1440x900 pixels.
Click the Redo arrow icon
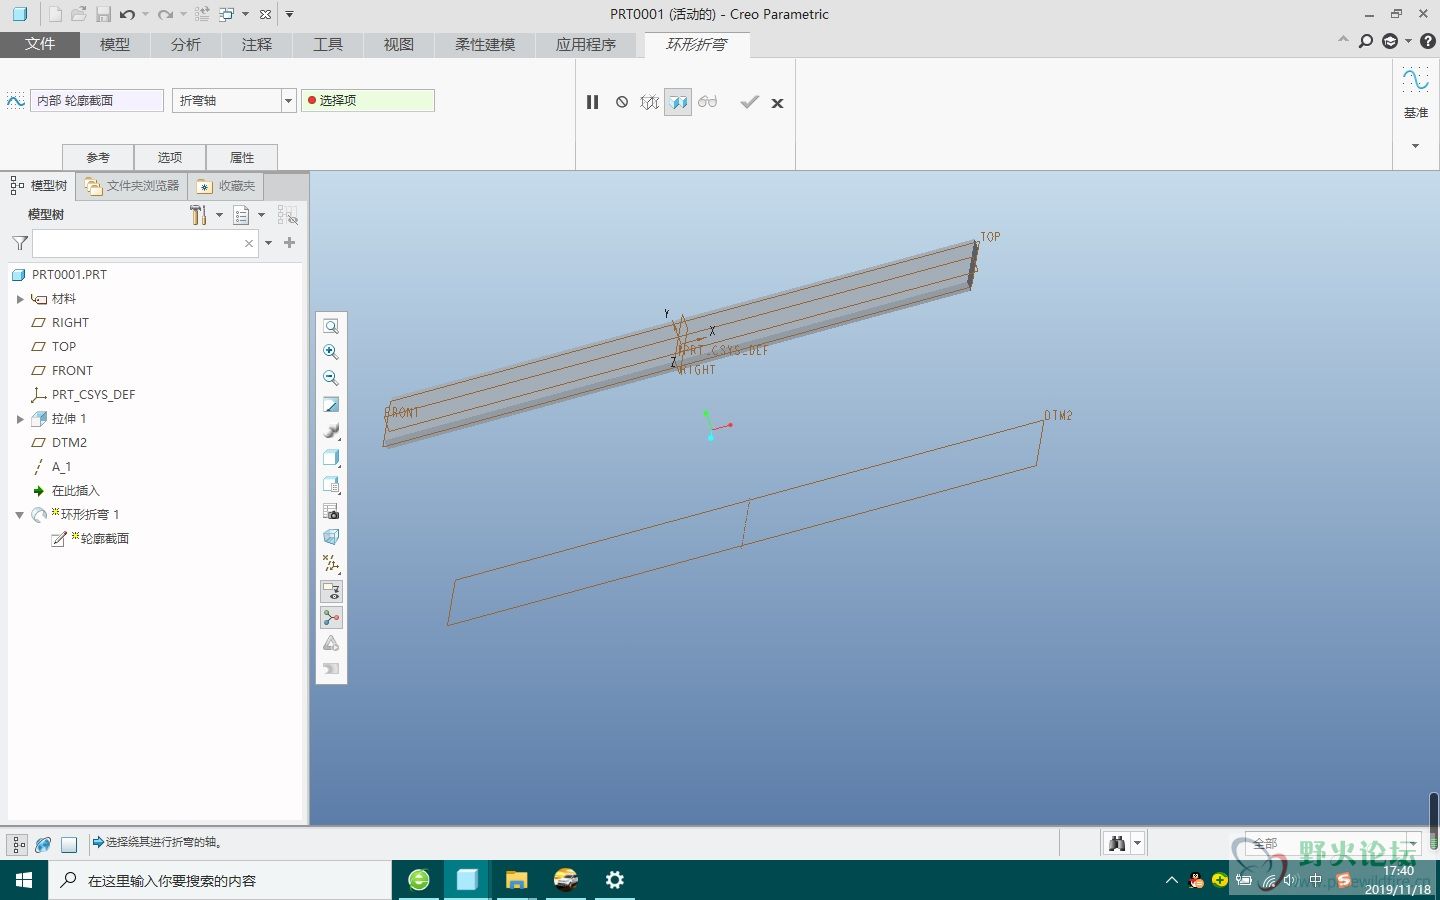165,14
